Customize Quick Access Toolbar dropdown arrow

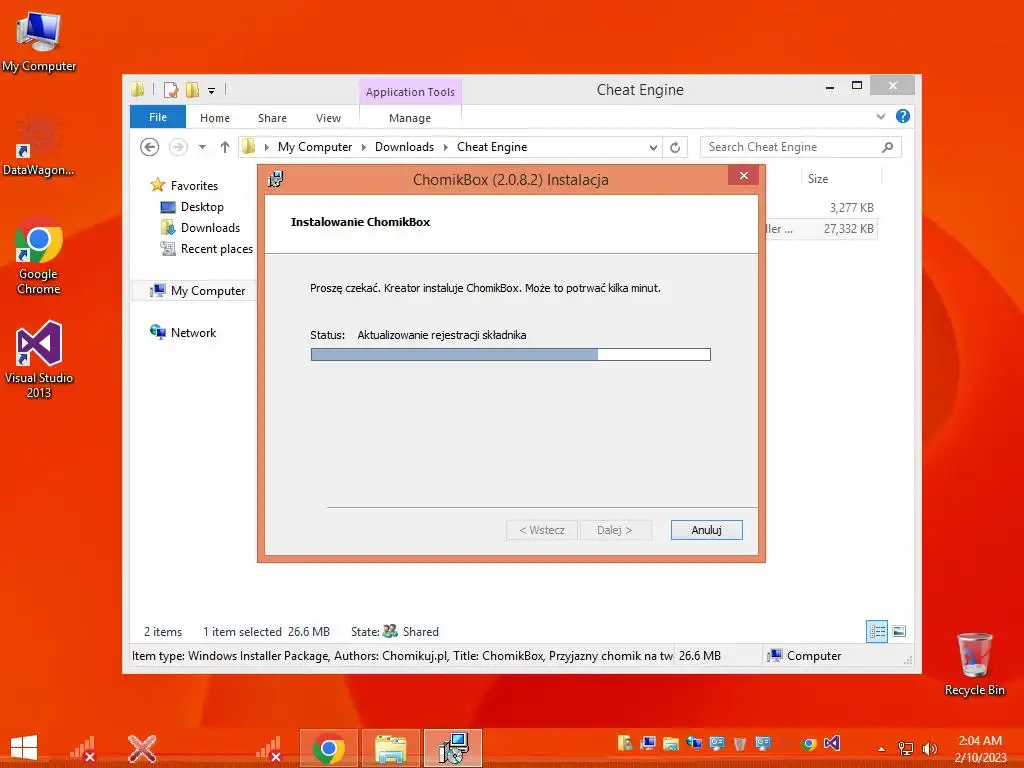pos(212,91)
